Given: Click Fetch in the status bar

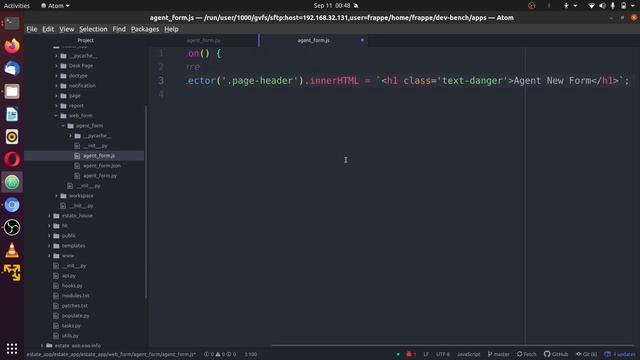Looking at the screenshot, I should click(x=527, y=354).
